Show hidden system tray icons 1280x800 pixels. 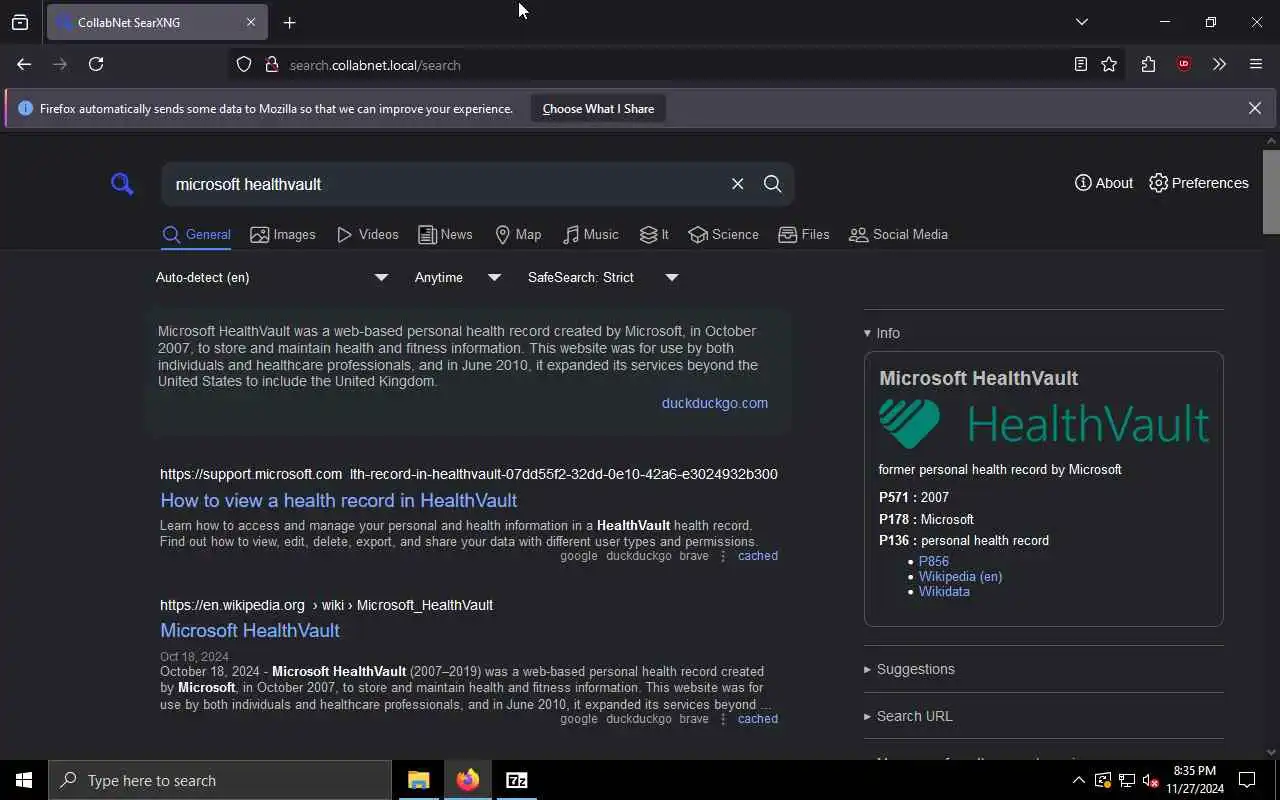[1078, 780]
